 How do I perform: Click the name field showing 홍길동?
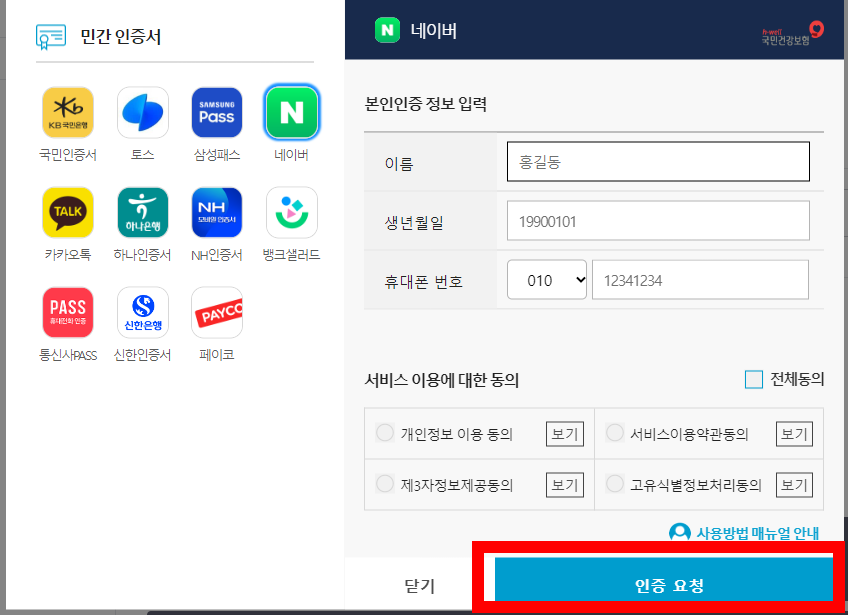(657, 161)
